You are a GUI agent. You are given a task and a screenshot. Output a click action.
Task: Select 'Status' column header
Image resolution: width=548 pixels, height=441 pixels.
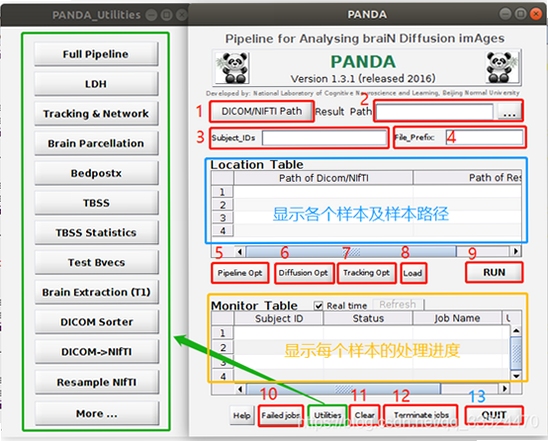click(x=368, y=318)
